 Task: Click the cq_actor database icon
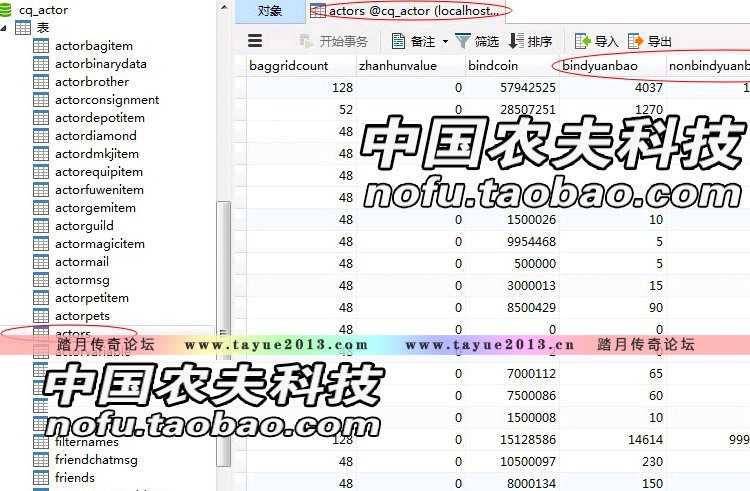[6, 10]
